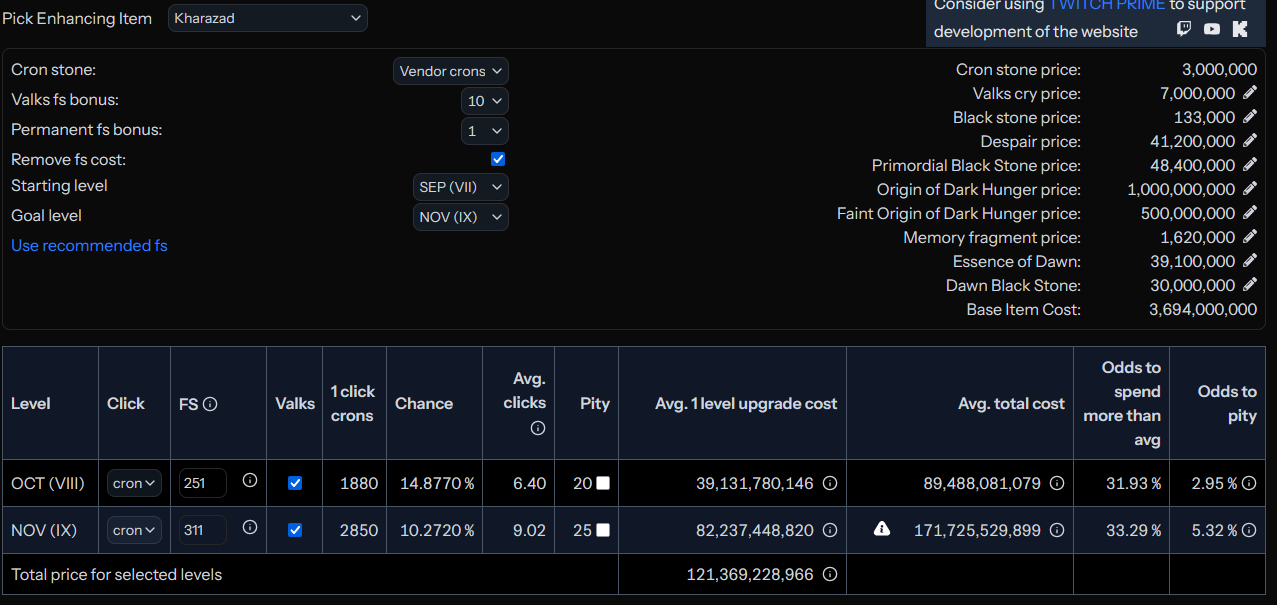1277x605 pixels.
Task: Edit Memory fragment price pencil icon
Action: click(x=1249, y=237)
